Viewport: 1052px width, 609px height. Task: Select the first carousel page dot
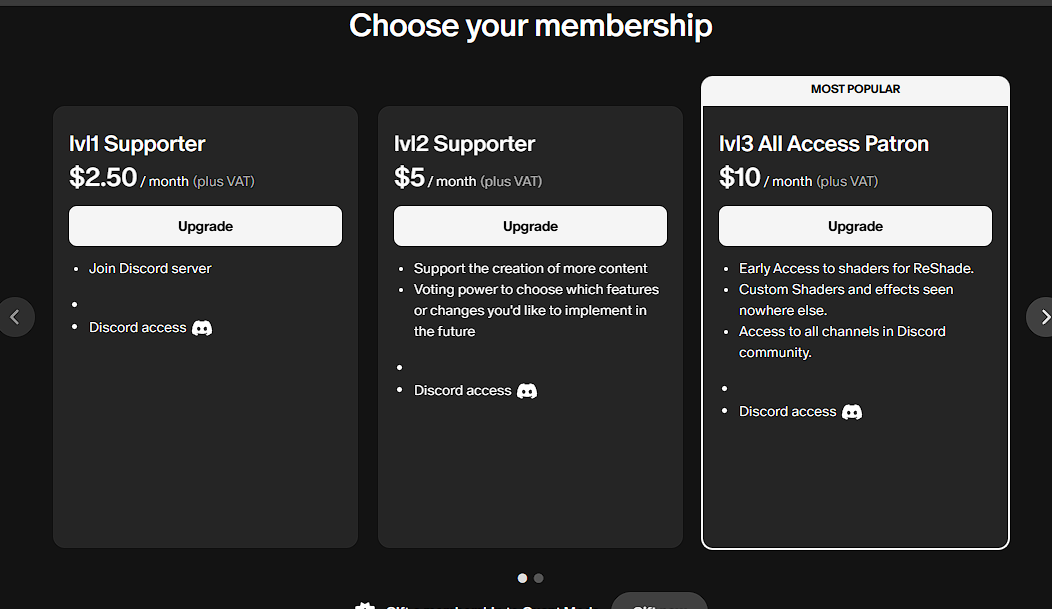point(522,578)
